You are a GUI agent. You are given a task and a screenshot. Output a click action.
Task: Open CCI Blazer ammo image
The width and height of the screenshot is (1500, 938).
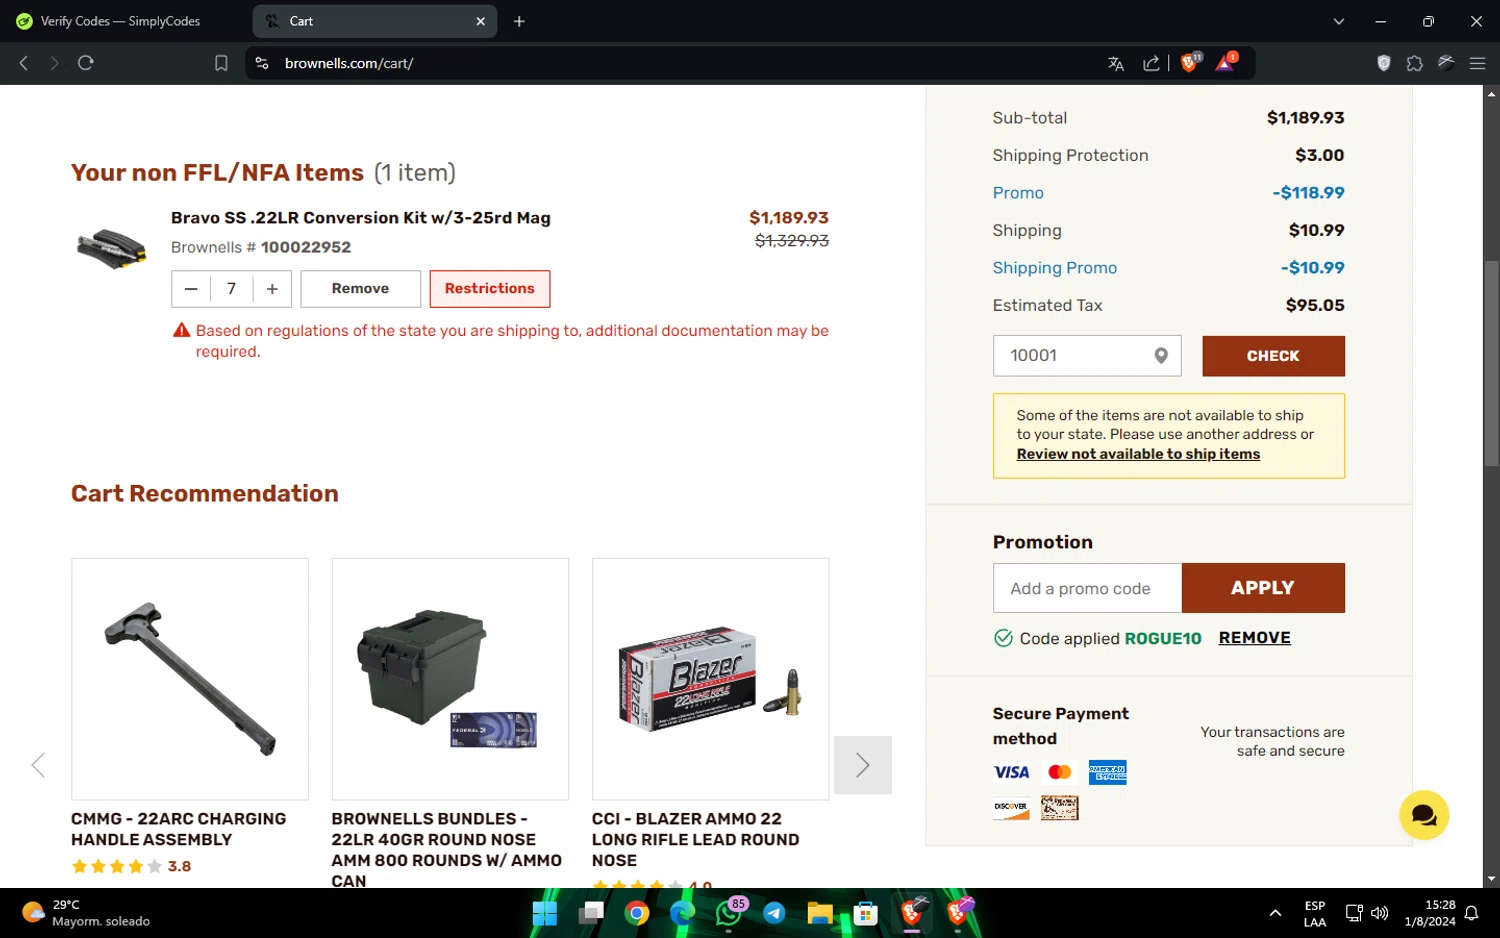[x=711, y=679]
